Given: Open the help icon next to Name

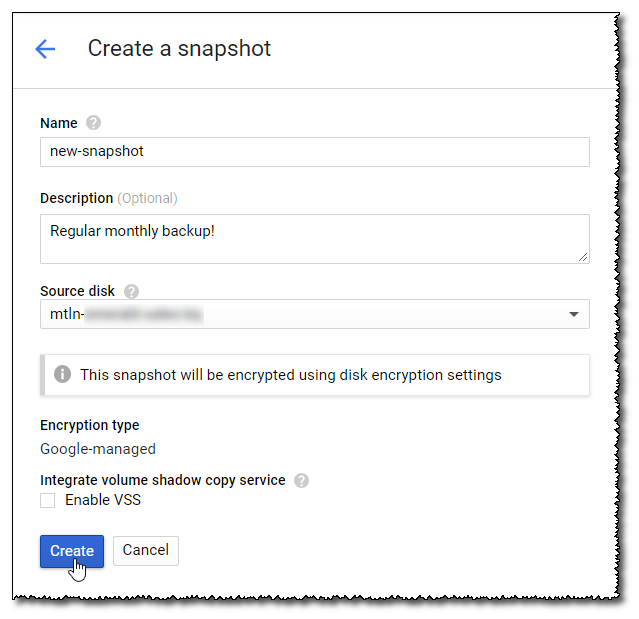Looking at the screenshot, I should tap(93, 123).
